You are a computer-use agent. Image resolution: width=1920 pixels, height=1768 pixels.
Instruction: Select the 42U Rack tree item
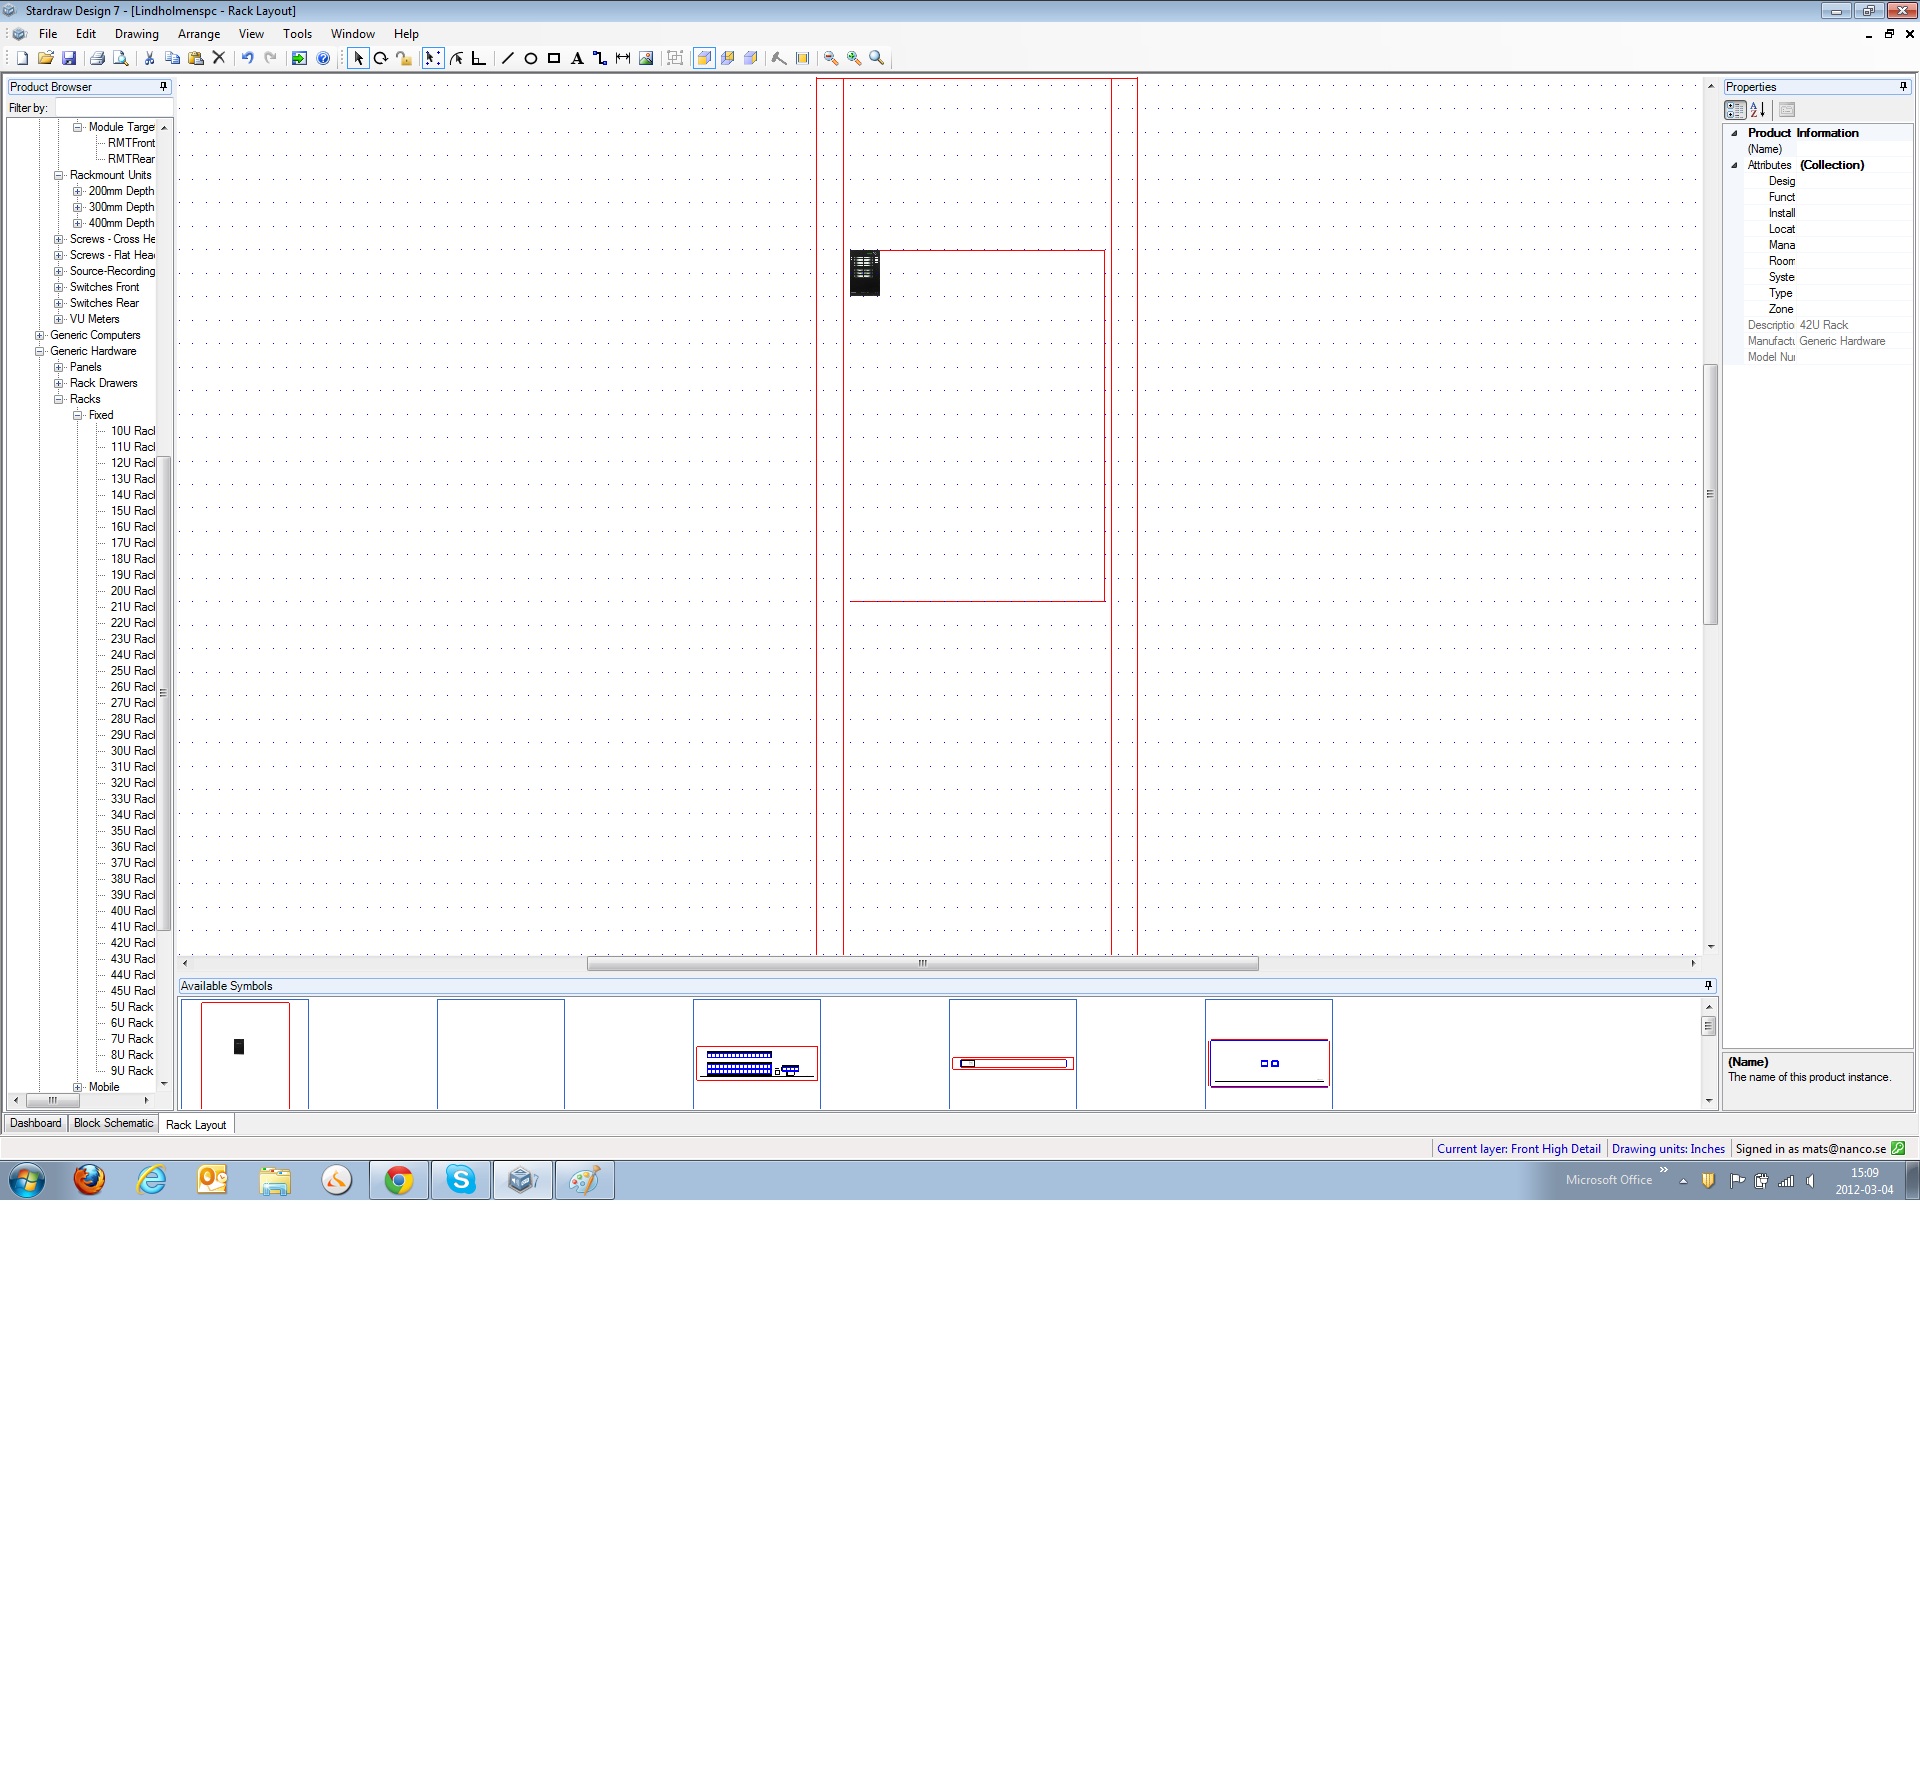132,943
